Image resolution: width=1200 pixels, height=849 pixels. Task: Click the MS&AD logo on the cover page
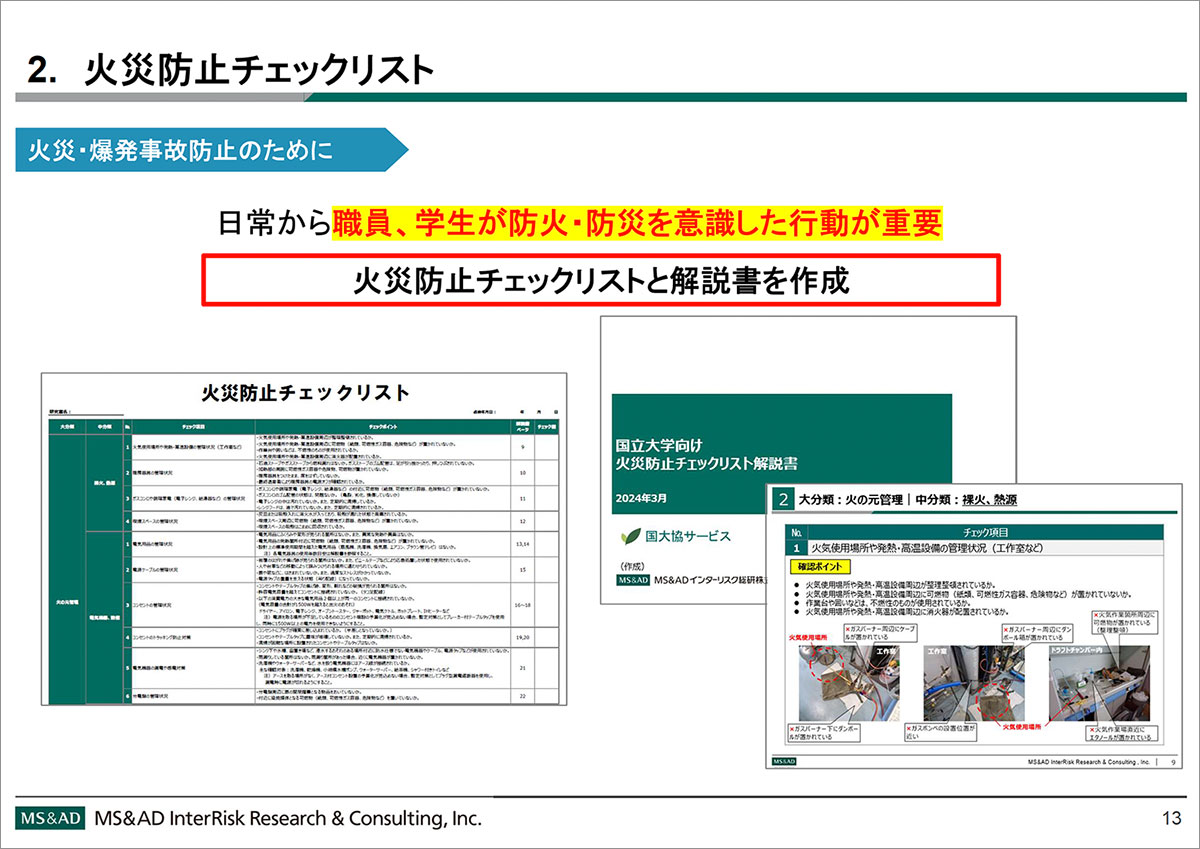click(634, 580)
